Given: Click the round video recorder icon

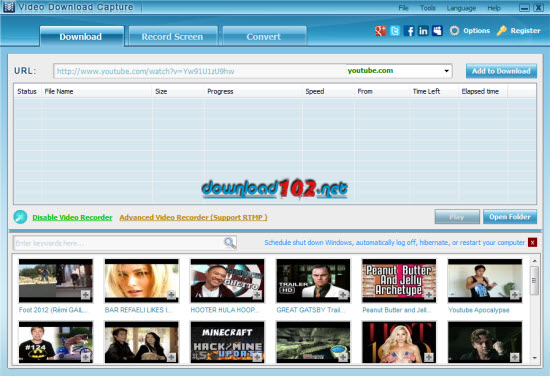Looking at the screenshot, I should [20, 217].
